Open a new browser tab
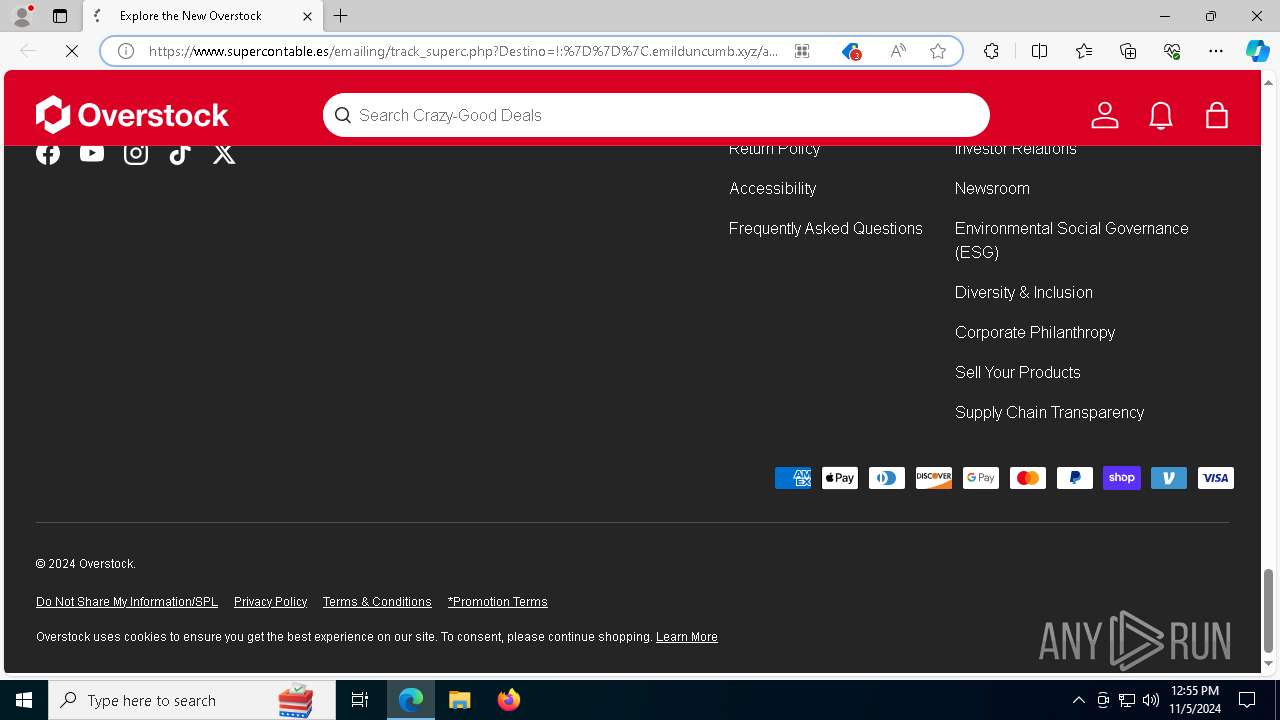Image resolution: width=1280 pixels, height=720 pixels. (341, 16)
